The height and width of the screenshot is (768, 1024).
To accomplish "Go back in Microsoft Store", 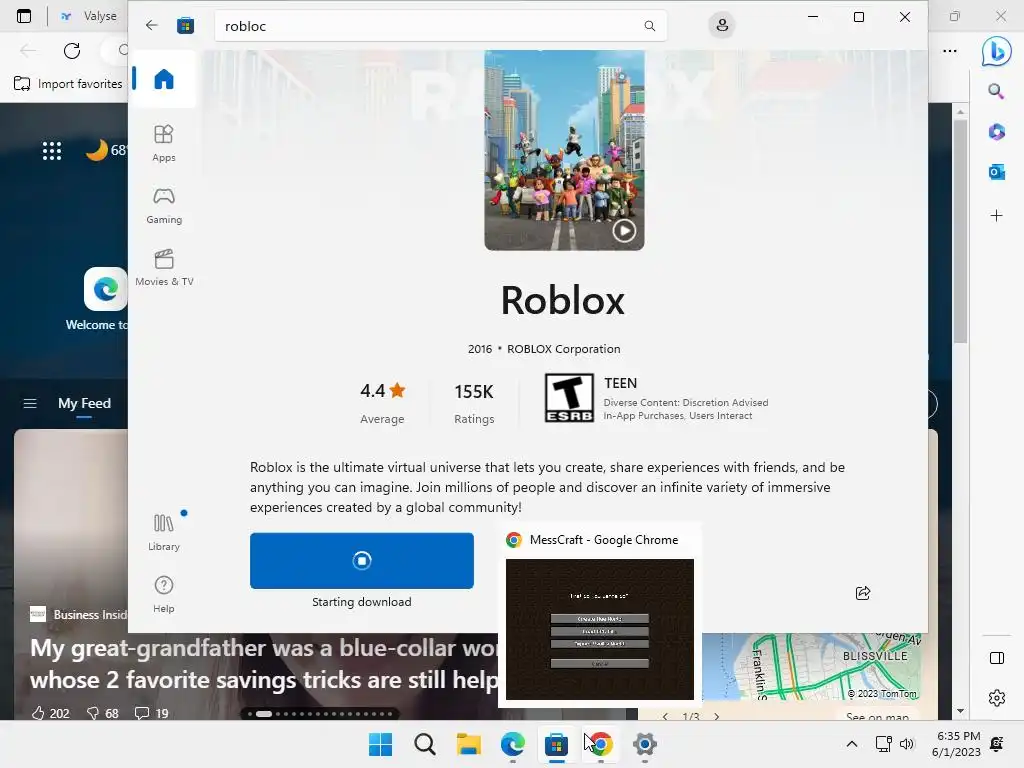I will (152, 25).
